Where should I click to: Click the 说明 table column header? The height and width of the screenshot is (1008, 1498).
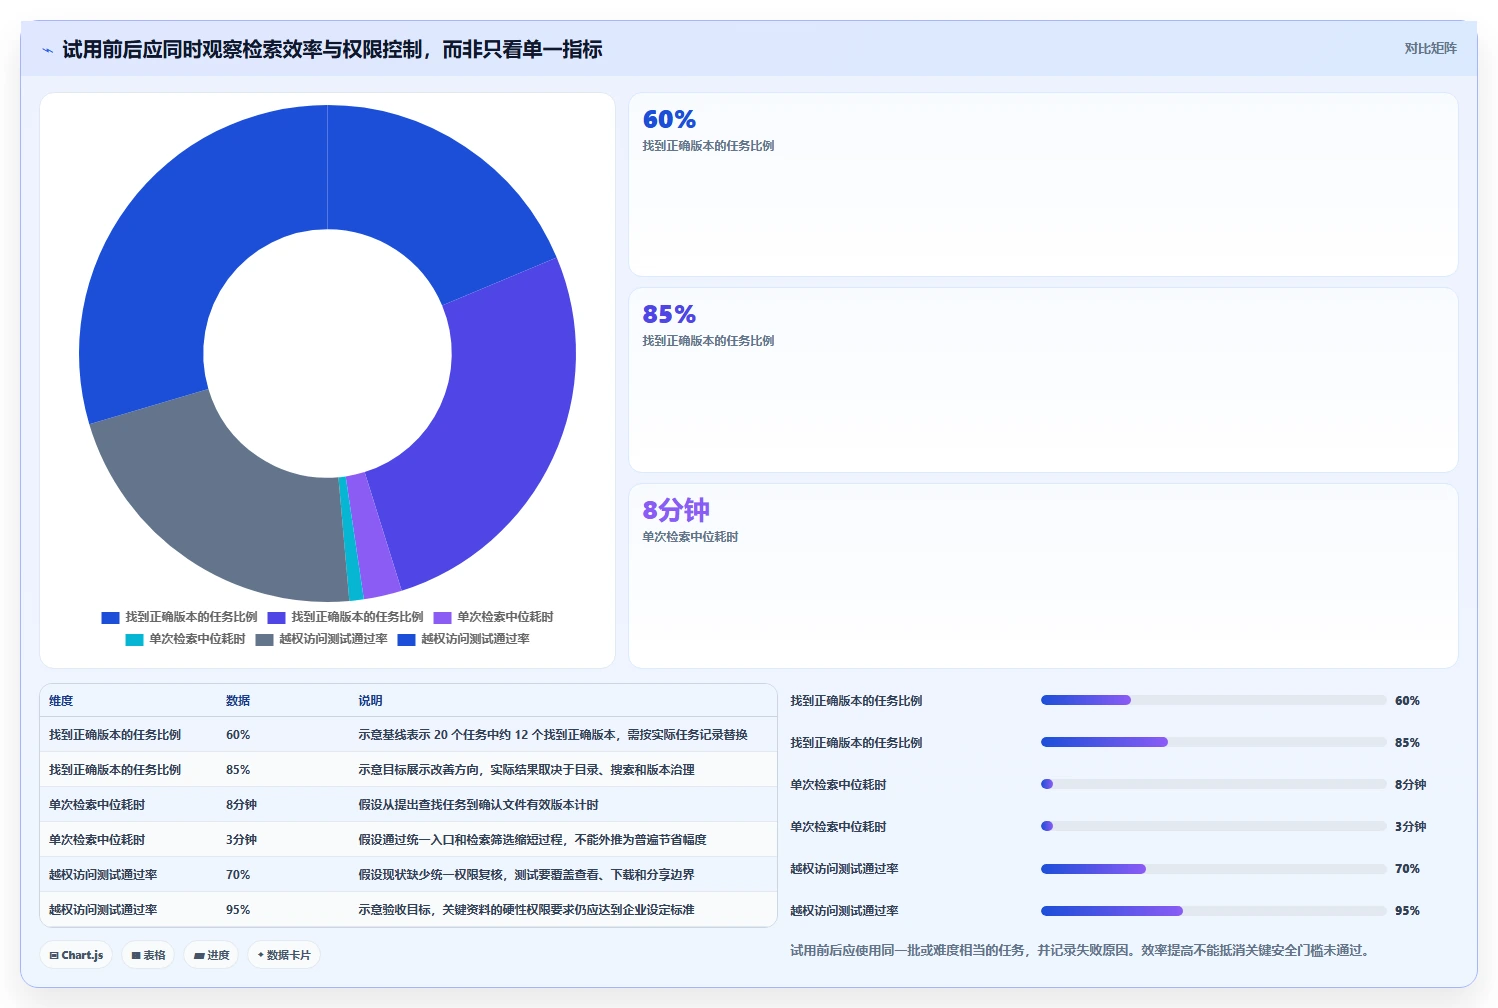[370, 701]
